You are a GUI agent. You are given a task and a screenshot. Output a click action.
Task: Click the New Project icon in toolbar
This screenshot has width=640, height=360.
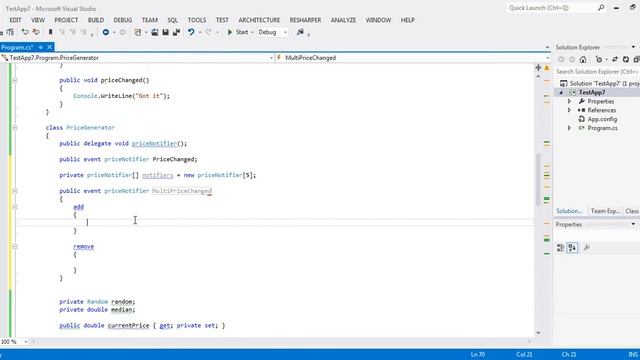tap(138, 32)
